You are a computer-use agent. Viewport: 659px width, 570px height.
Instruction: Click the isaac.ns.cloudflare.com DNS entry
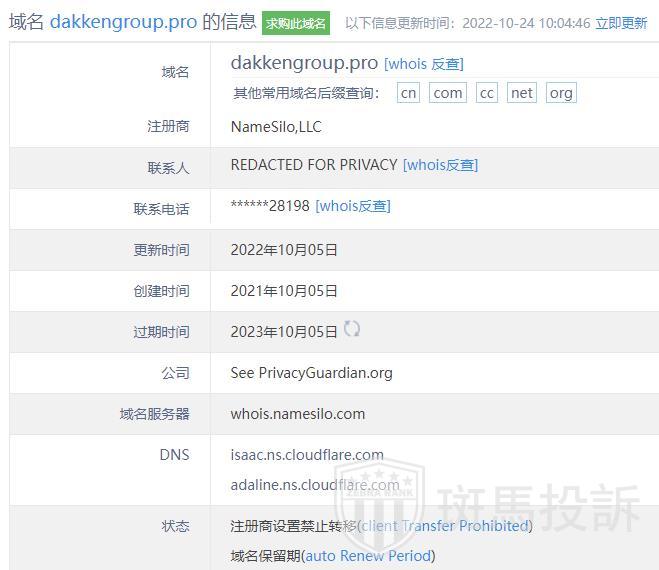[307, 455]
